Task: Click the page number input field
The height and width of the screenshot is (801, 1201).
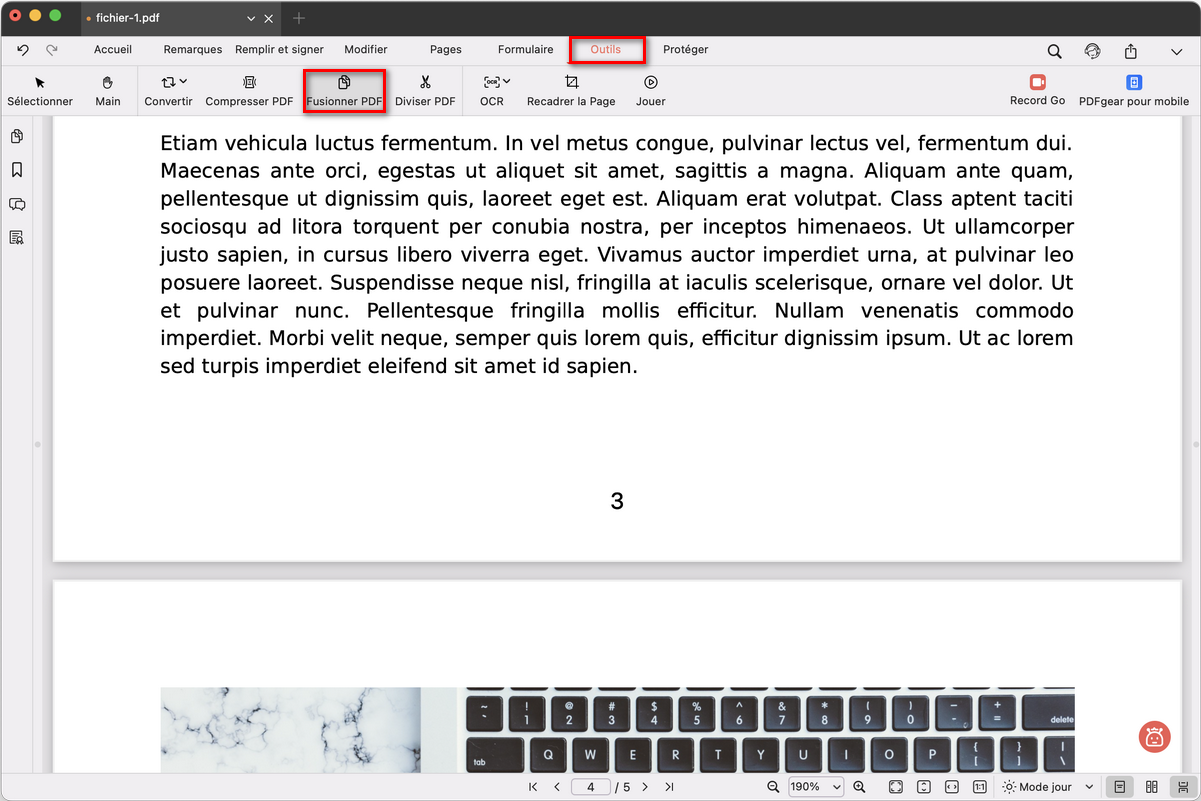Action: coord(590,787)
